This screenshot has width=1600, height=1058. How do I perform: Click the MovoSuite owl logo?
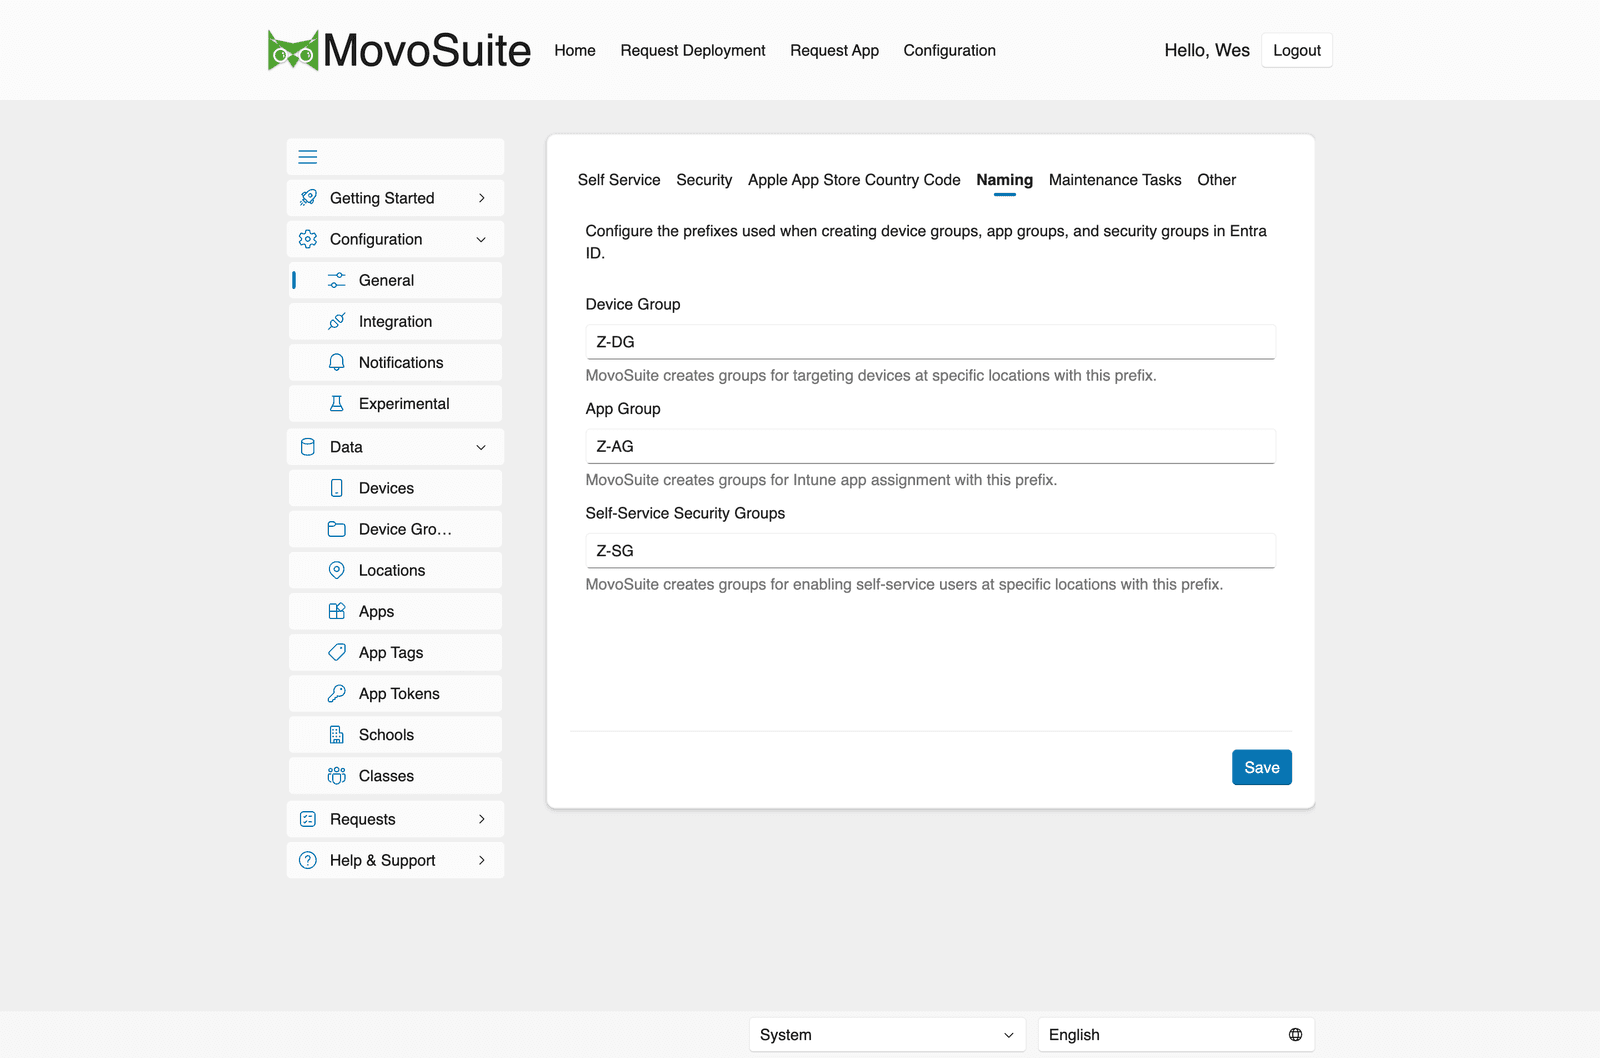click(293, 50)
